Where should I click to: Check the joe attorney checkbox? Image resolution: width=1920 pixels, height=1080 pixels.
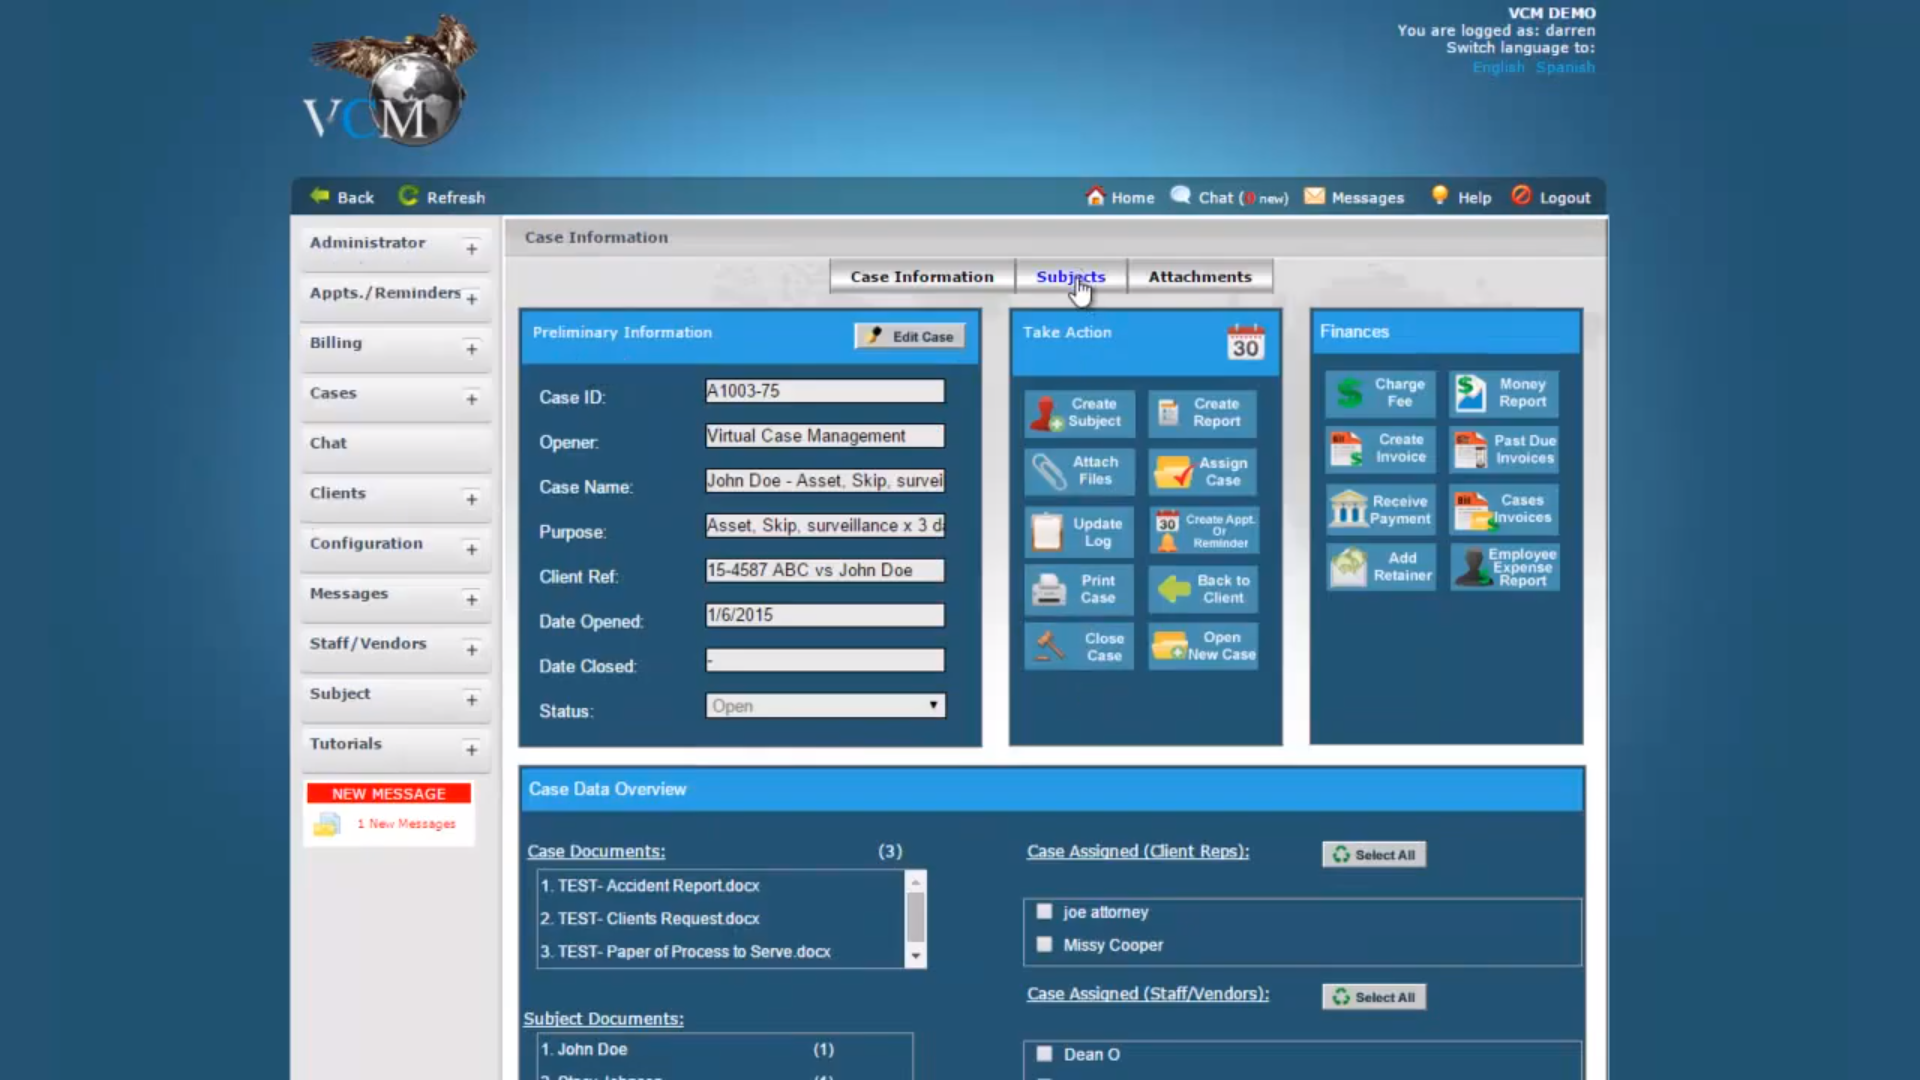[x=1044, y=911]
